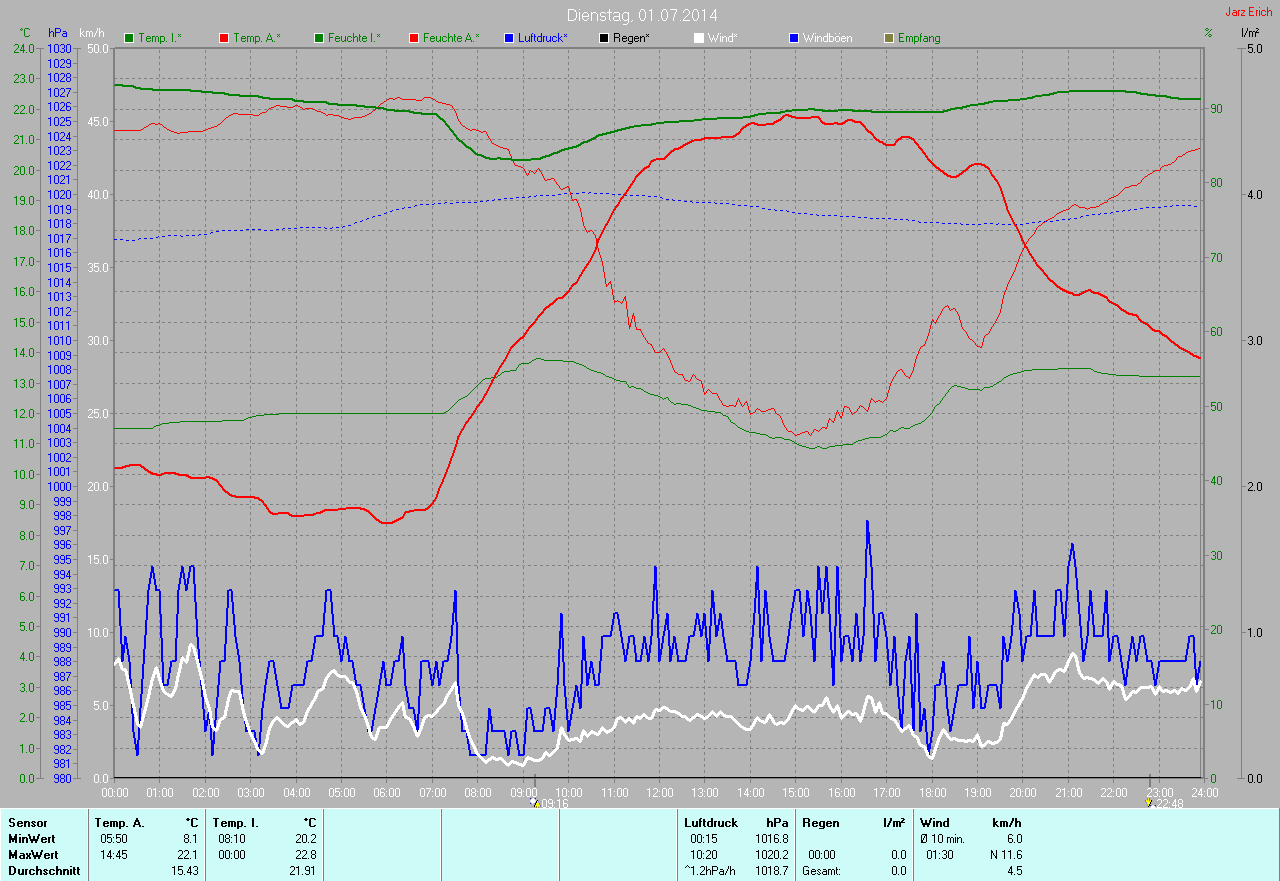Click the pressure trend '^1.2hPa/h' cell
The height and width of the screenshot is (881, 1280).
pyautogui.click(x=708, y=871)
